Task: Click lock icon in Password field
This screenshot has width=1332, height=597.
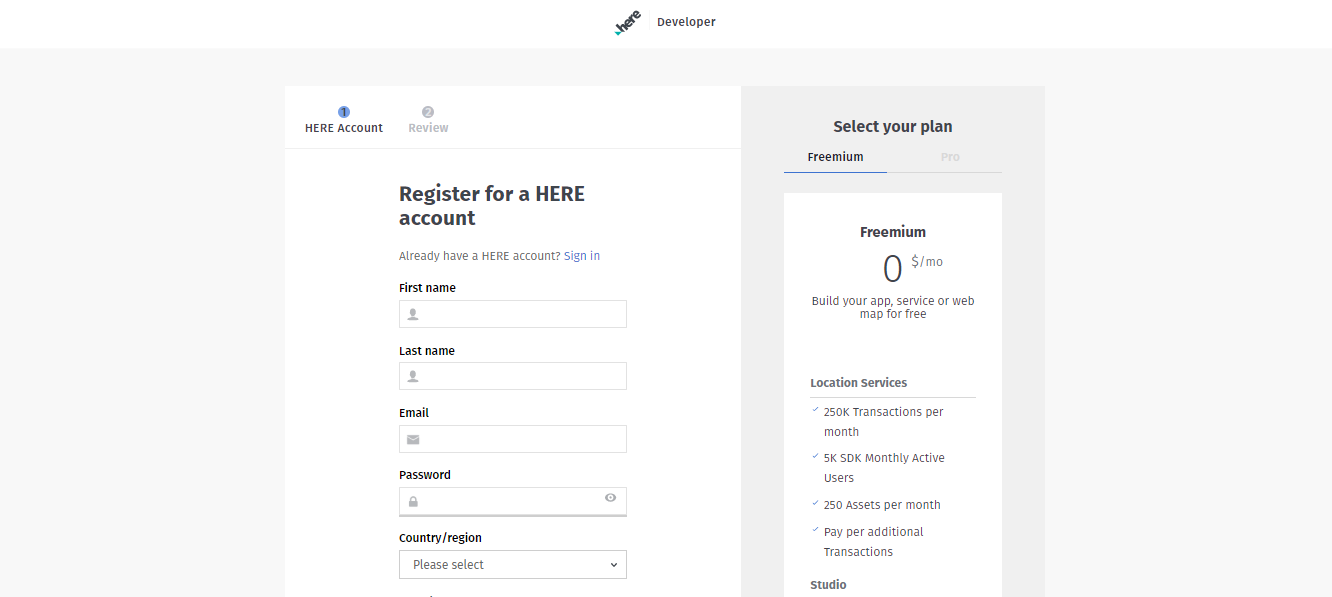Action: pyautogui.click(x=413, y=502)
